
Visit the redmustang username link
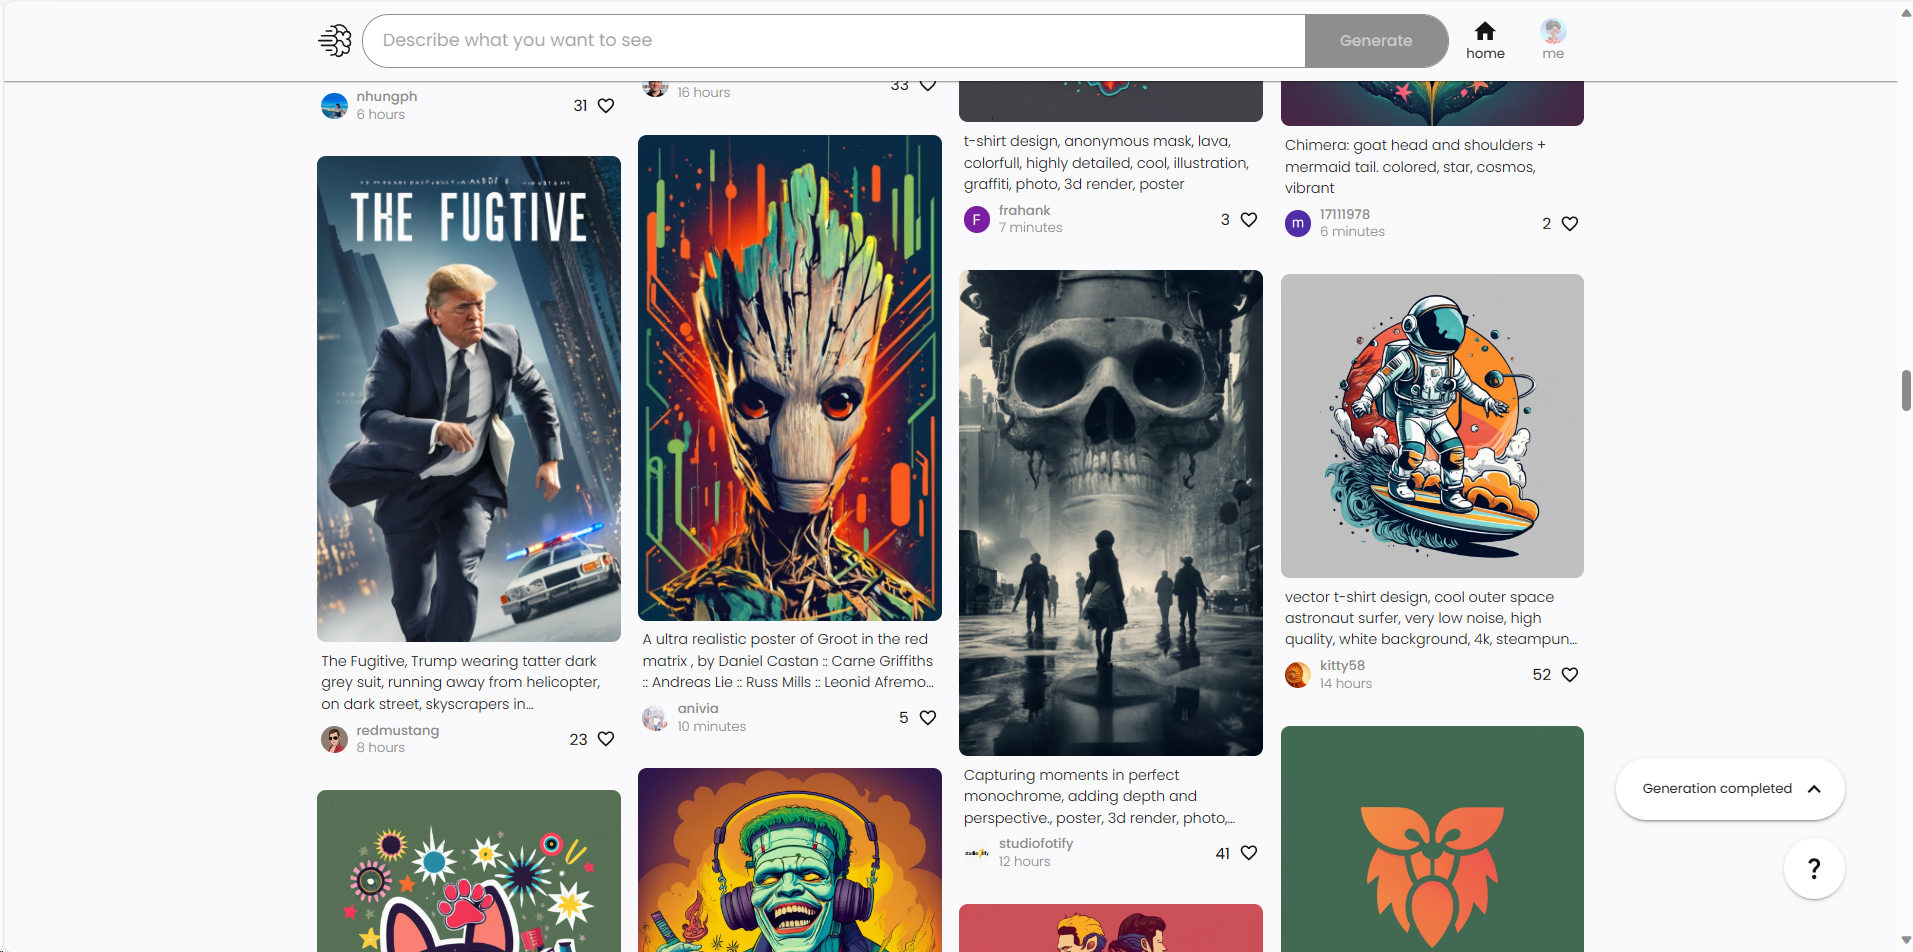point(398,730)
